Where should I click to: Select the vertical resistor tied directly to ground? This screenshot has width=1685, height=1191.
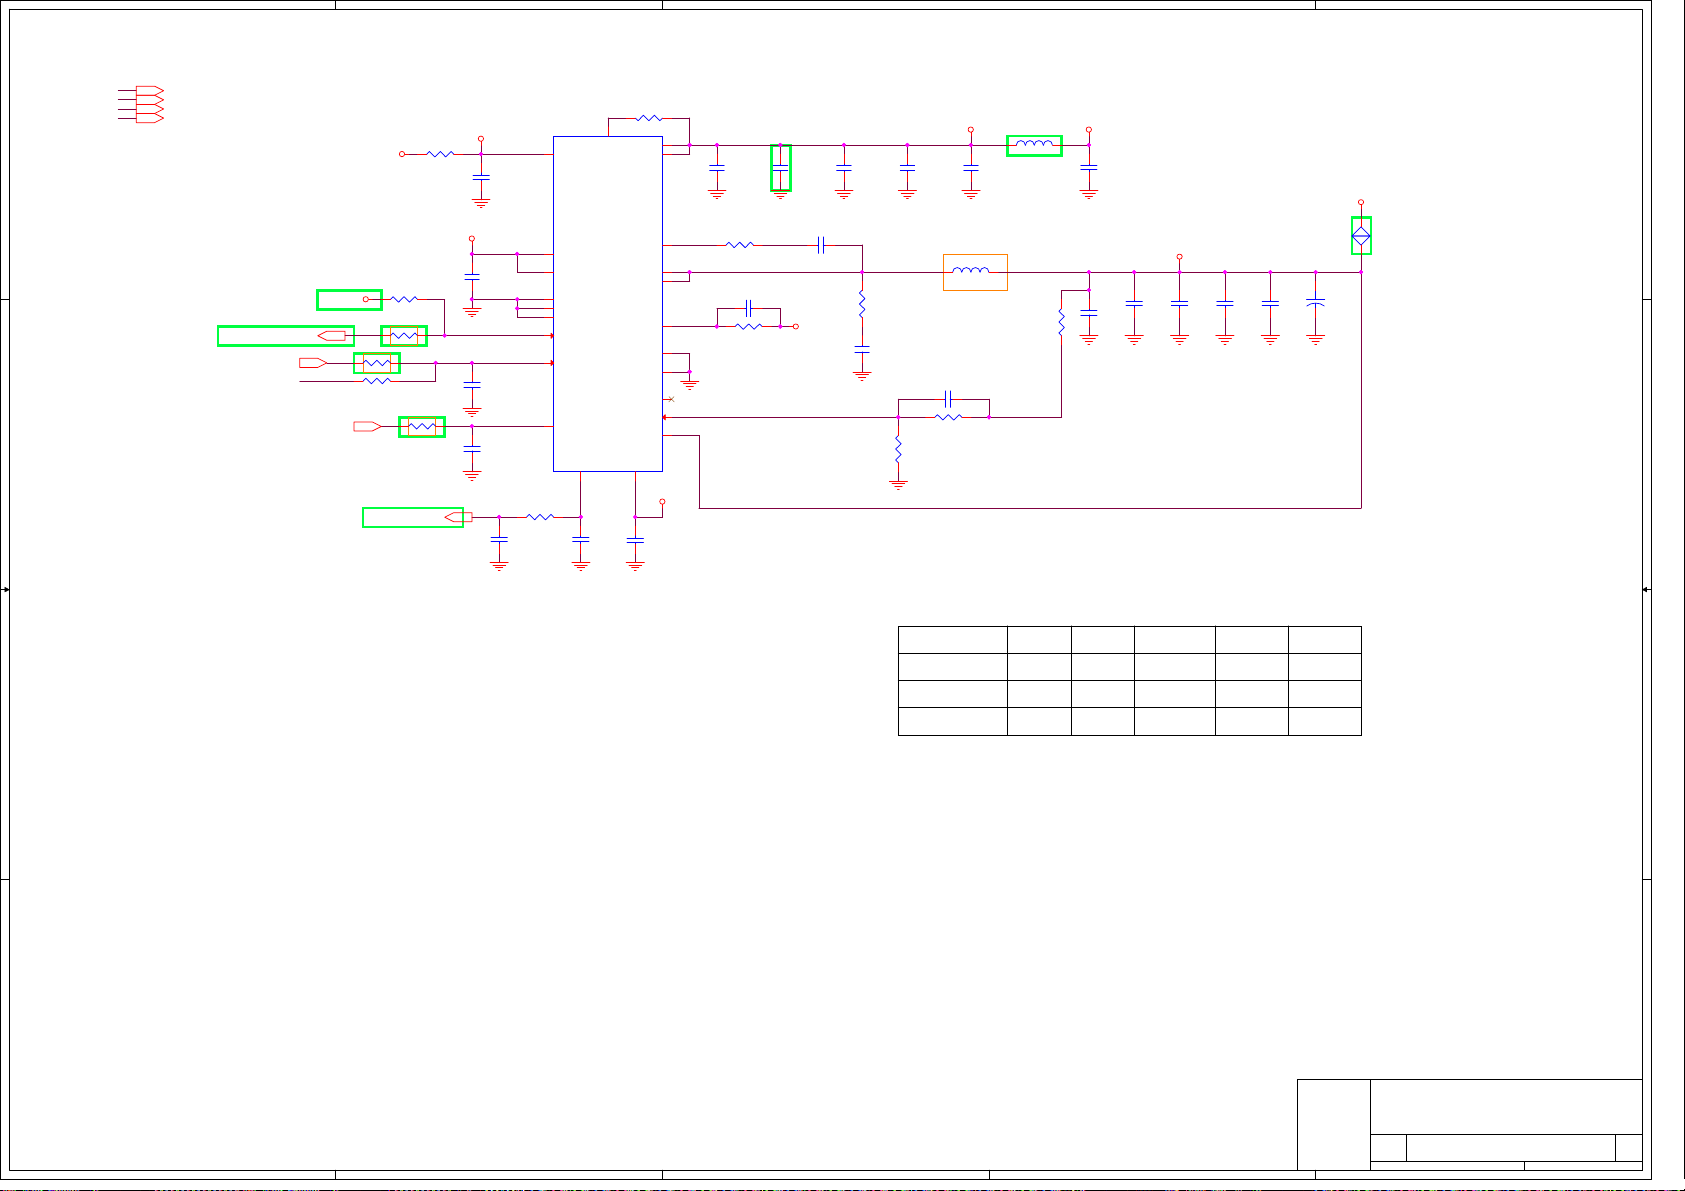tap(898, 449)
